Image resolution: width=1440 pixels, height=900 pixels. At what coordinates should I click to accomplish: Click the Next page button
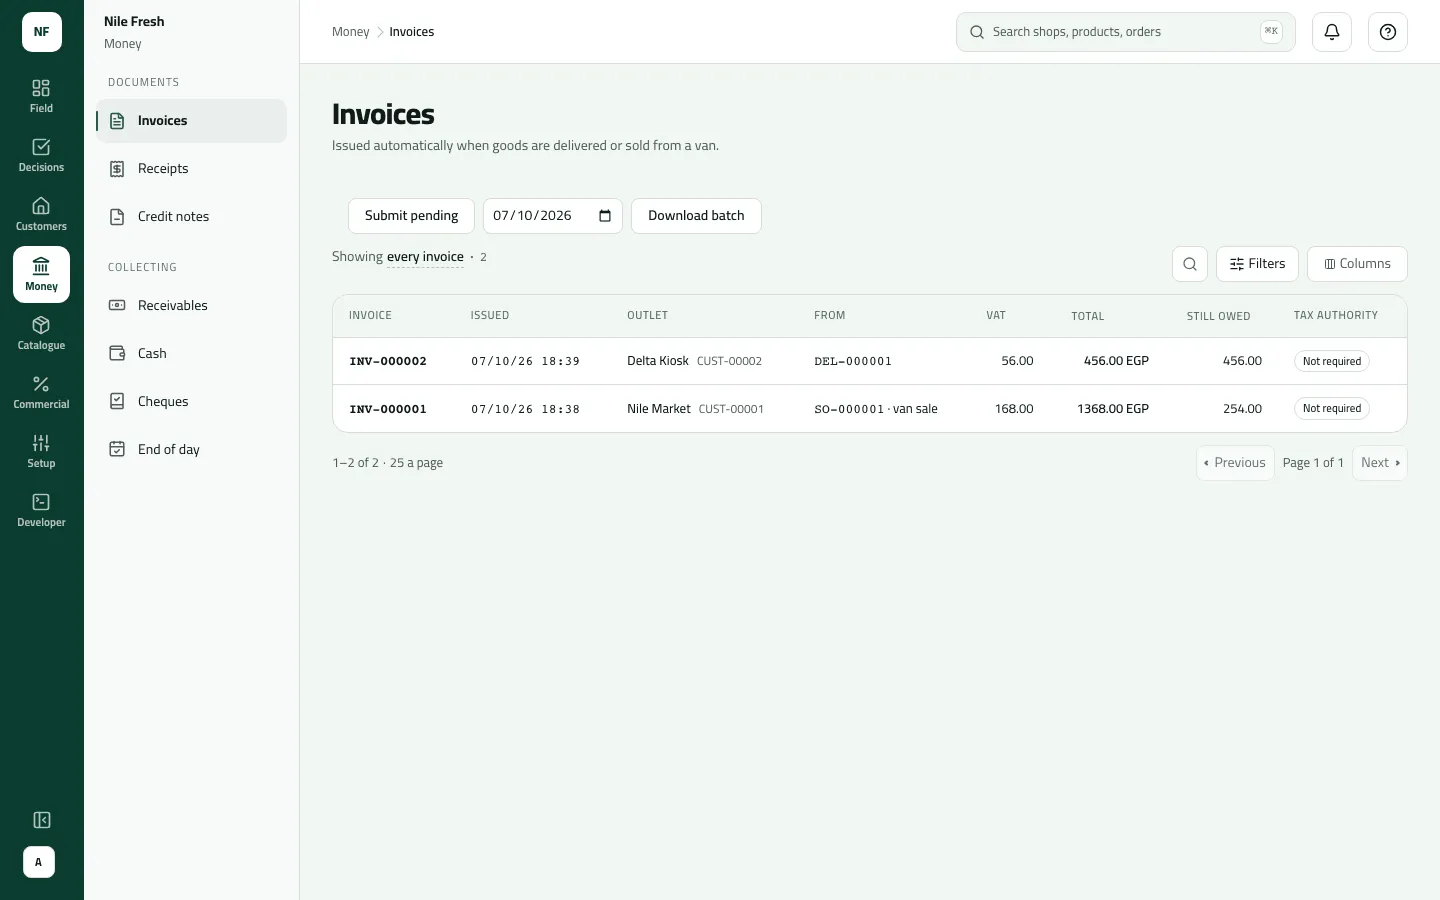tap(1380, 463)
